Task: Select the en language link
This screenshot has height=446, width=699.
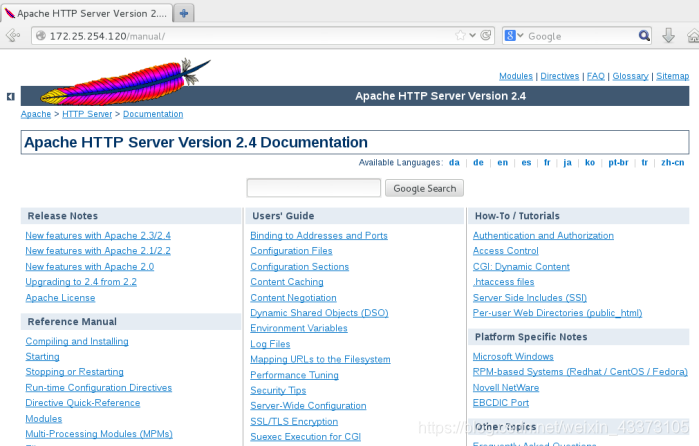Action: click(x=502, y=162)
